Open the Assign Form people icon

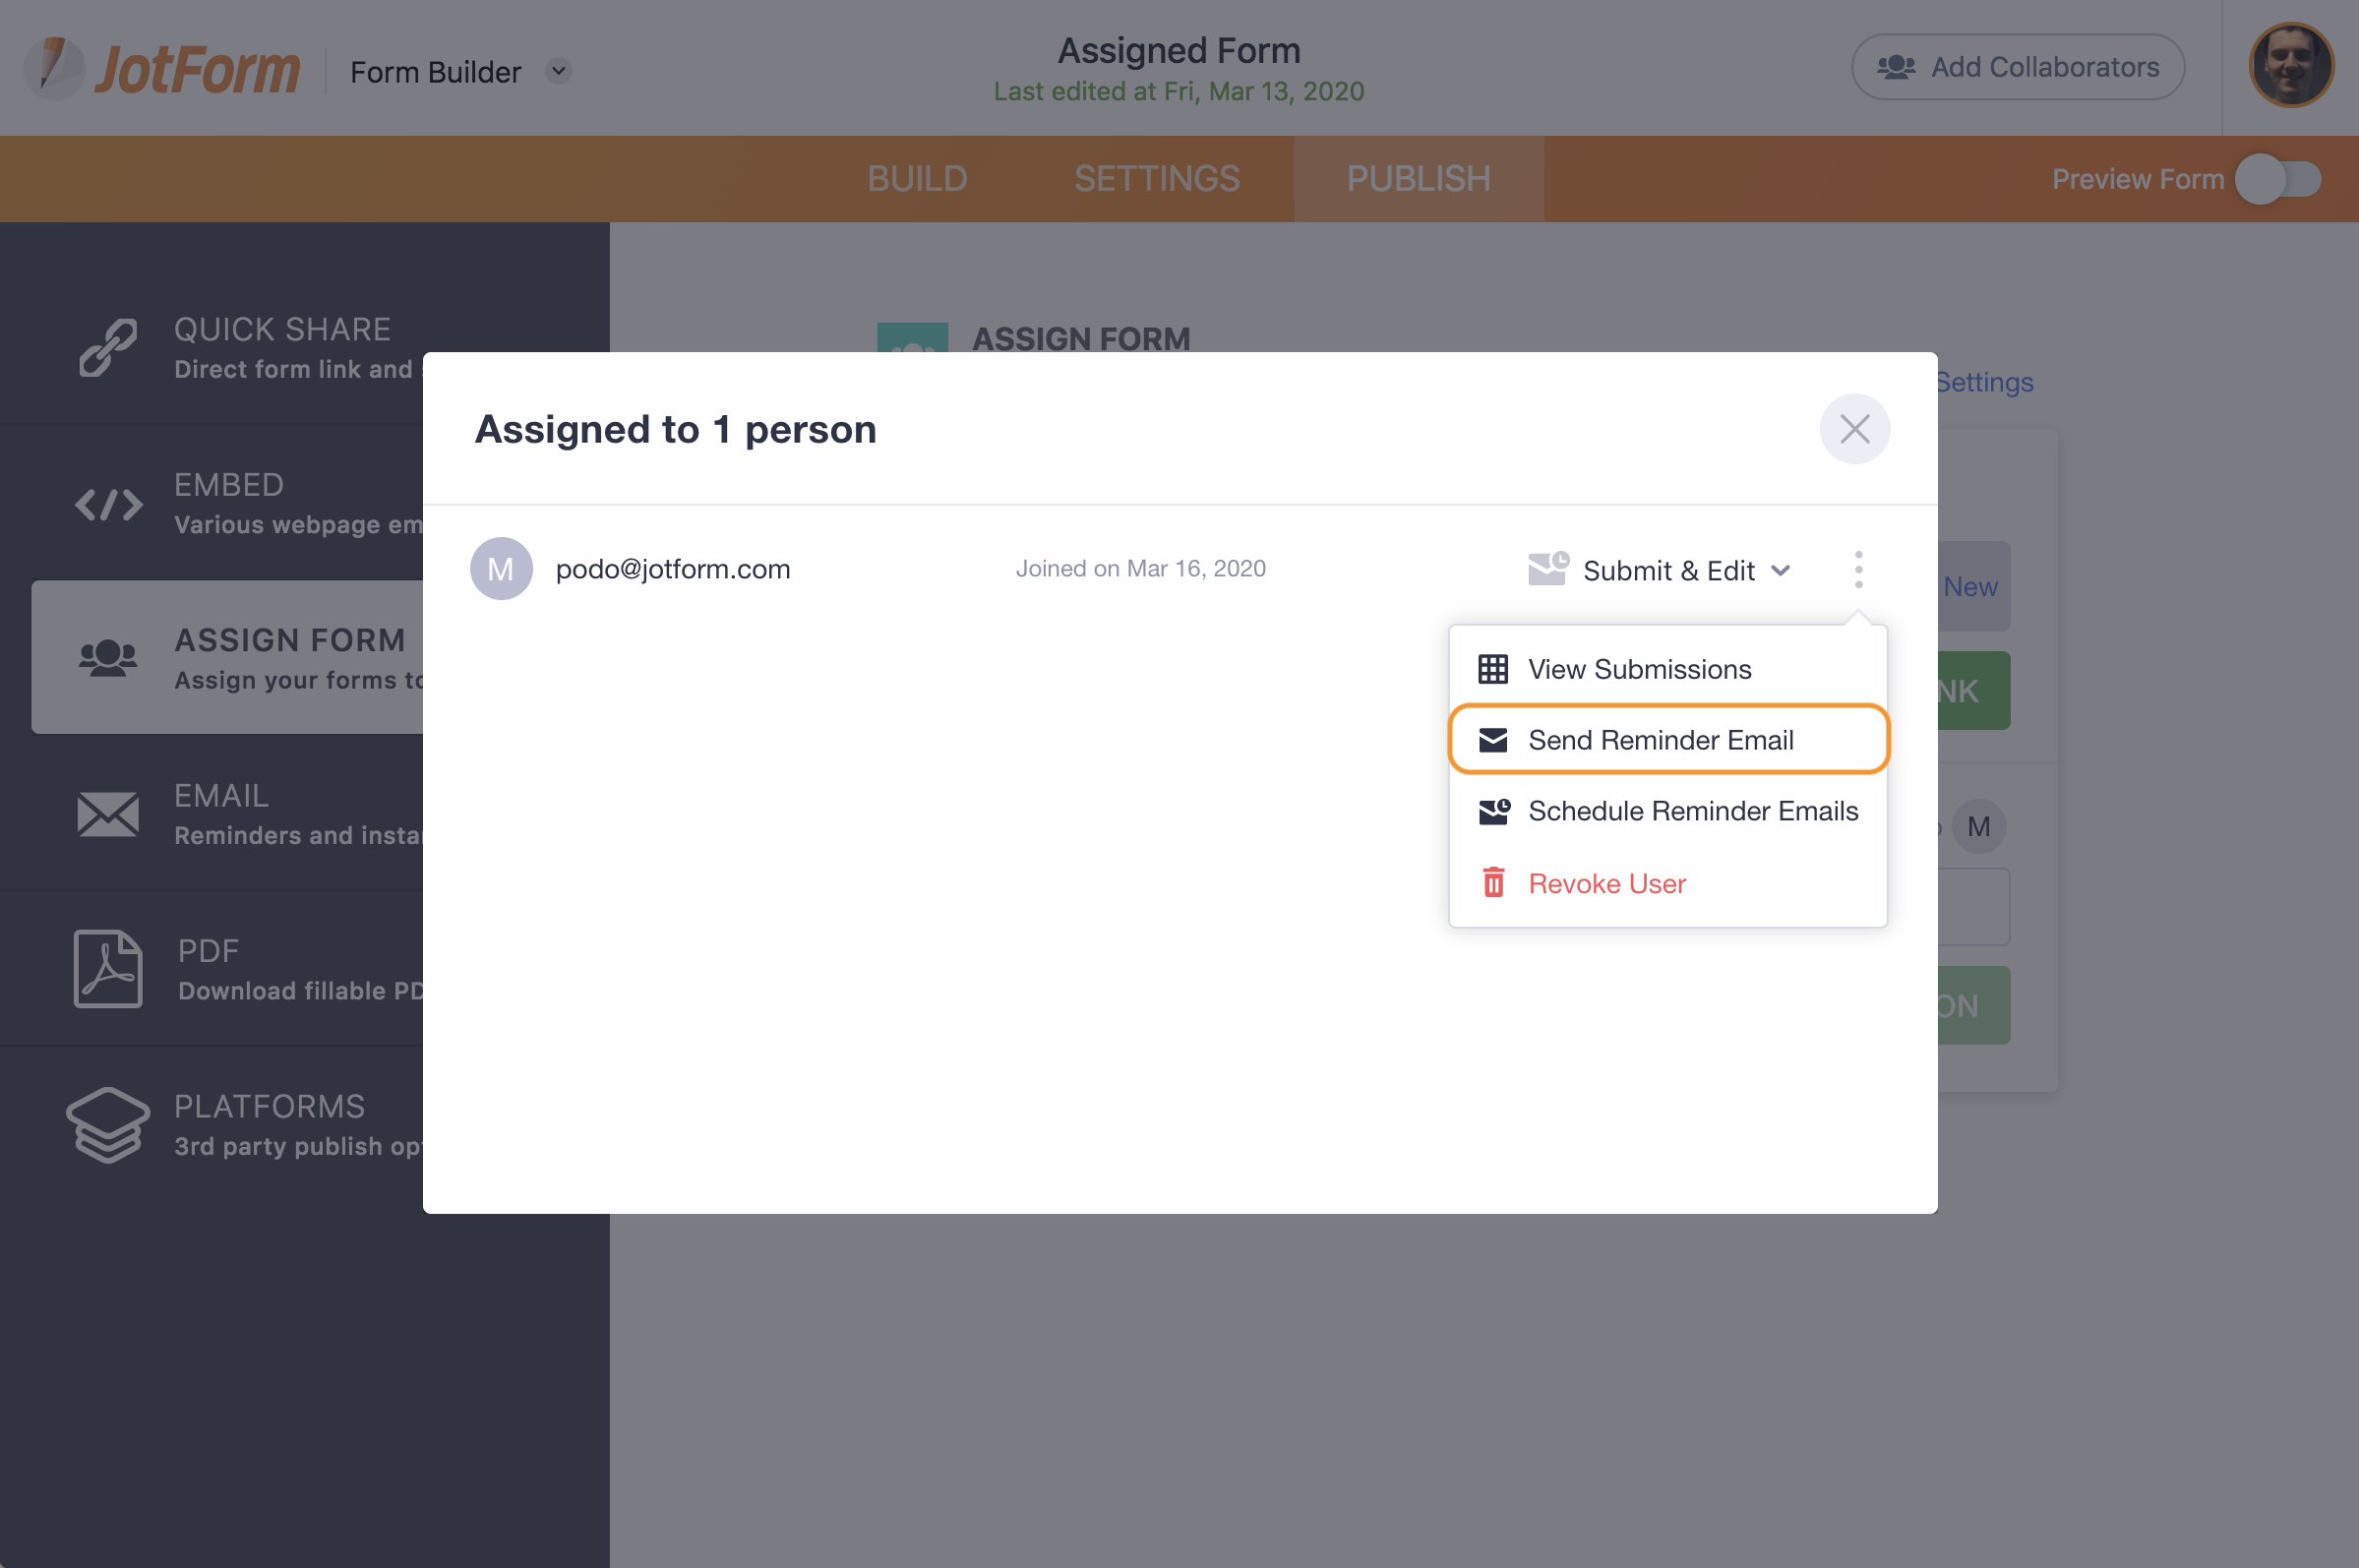click(107, 657)
